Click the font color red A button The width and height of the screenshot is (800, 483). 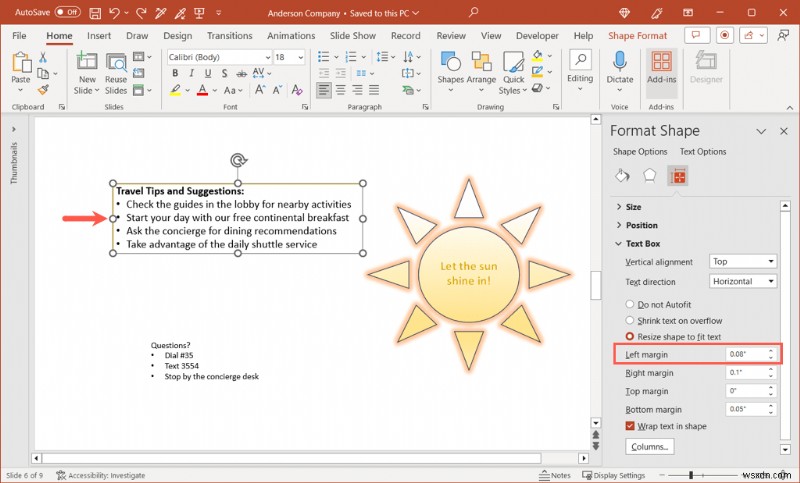click(203, 90)
